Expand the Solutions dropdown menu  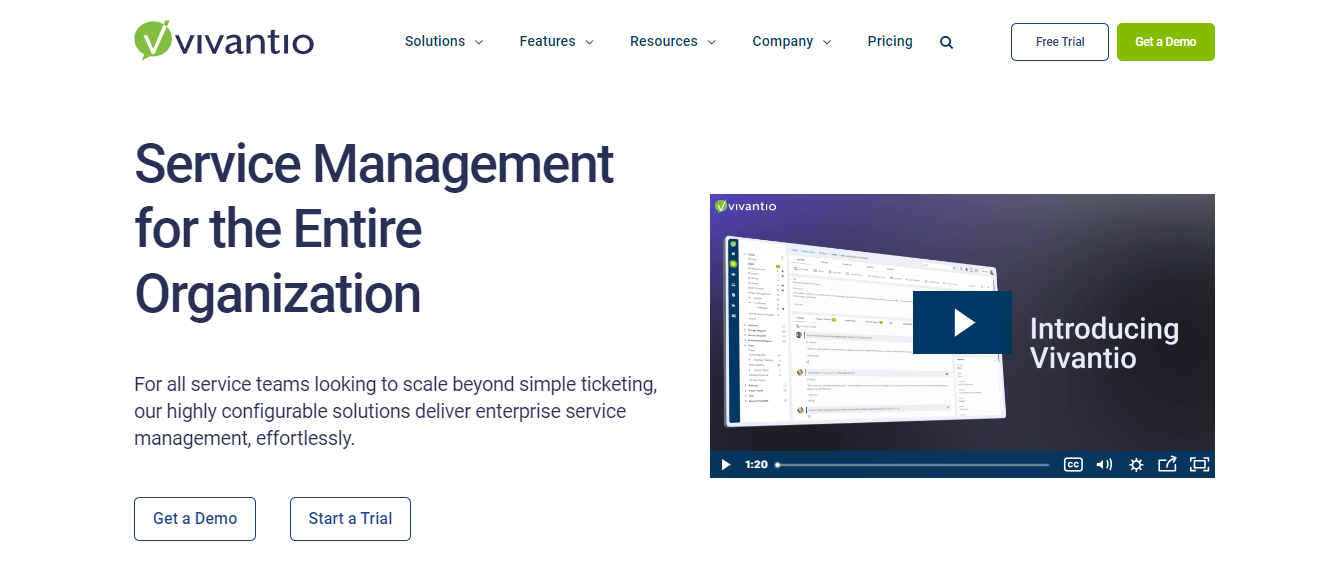click(444, 42)
